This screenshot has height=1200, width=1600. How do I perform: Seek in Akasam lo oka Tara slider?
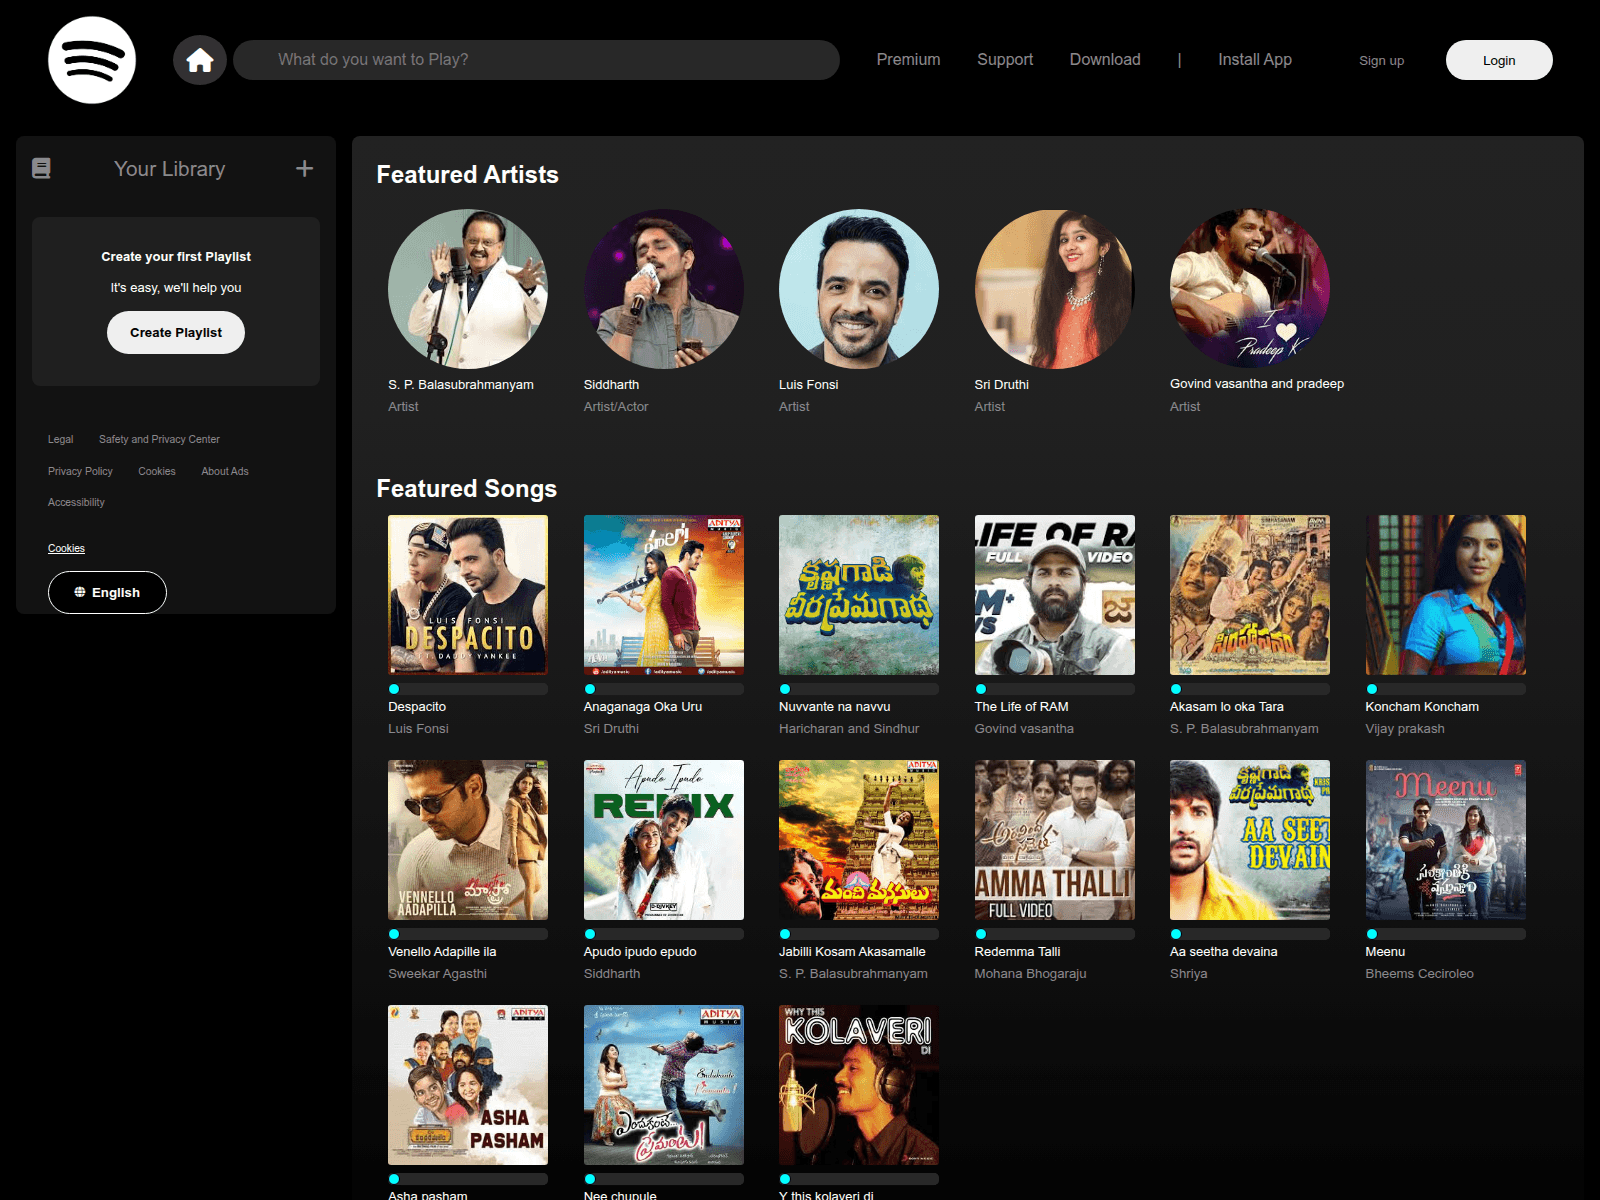(1250, 689)
